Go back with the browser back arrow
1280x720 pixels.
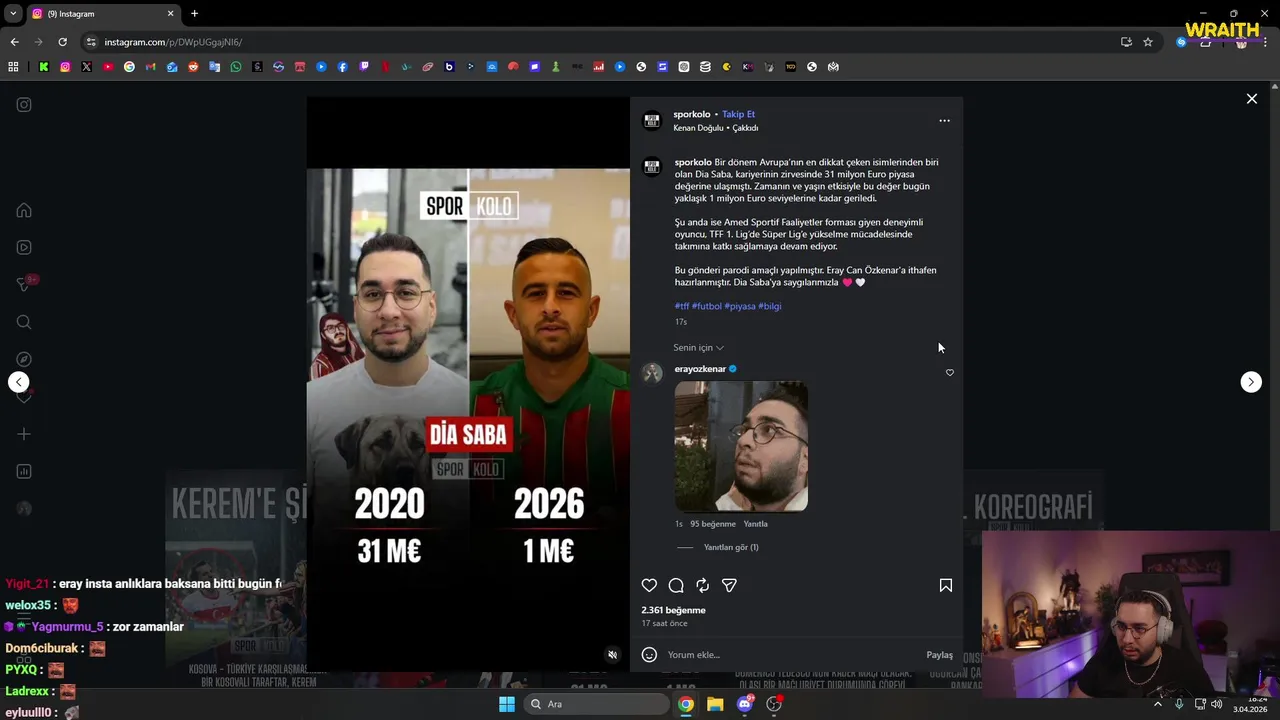[x=14, y=42]
